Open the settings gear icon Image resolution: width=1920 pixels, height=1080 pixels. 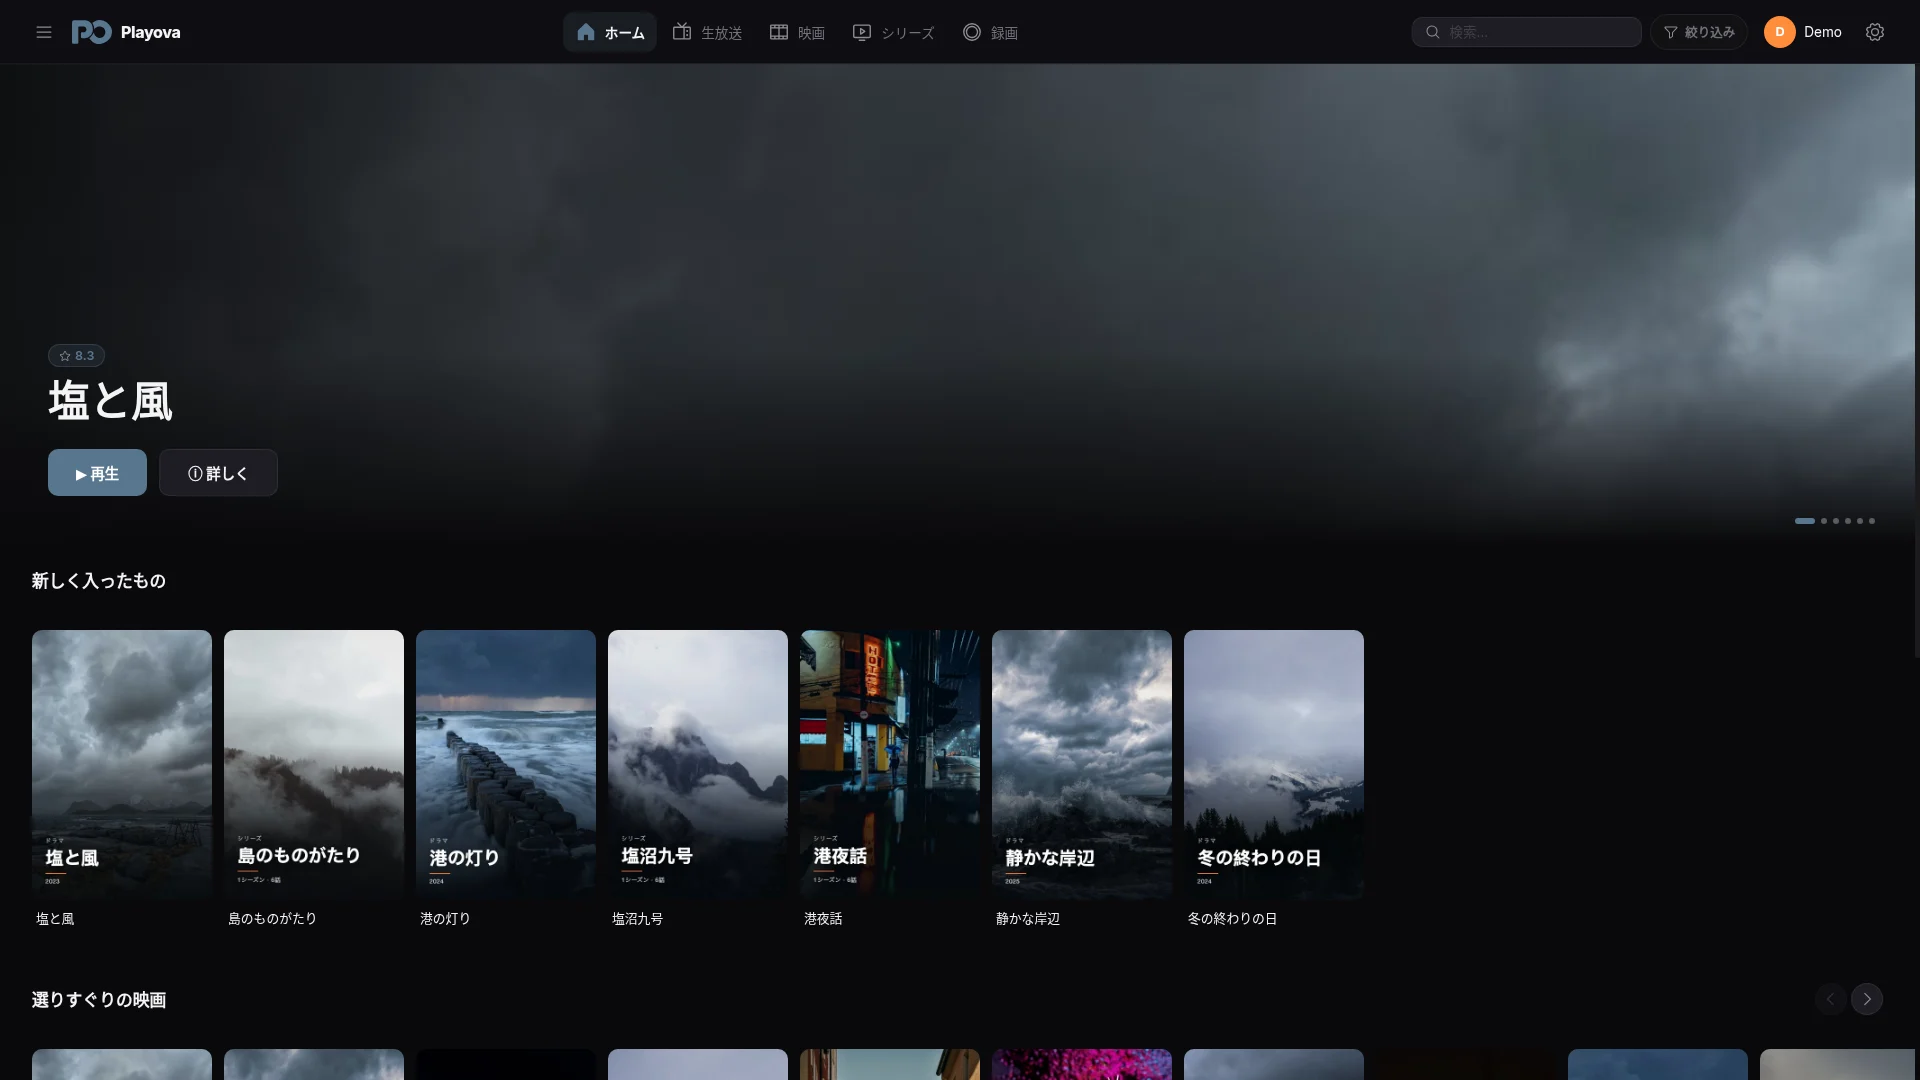1875,32
